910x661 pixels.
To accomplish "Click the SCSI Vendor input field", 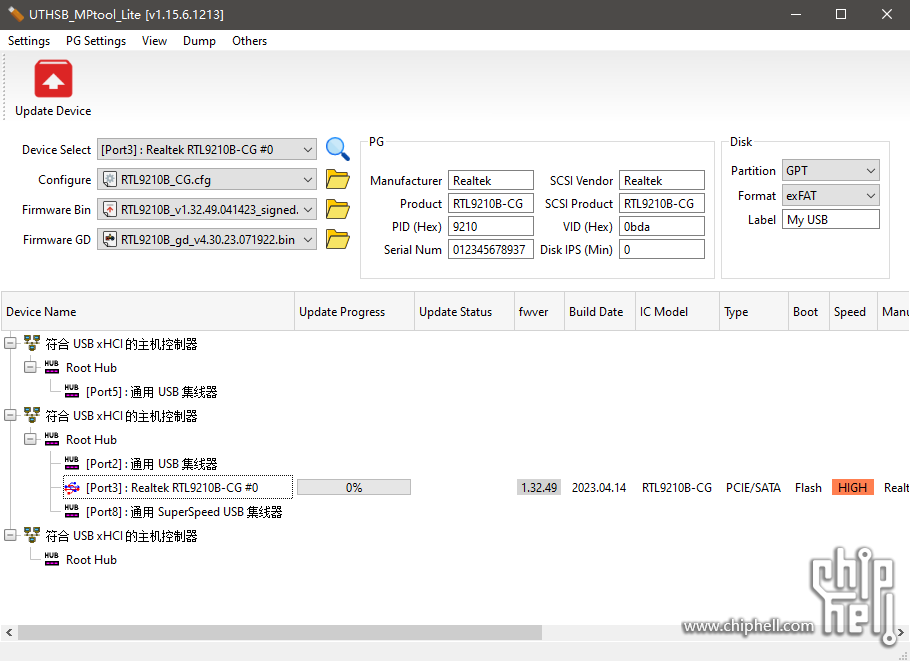I will (662, 180).
